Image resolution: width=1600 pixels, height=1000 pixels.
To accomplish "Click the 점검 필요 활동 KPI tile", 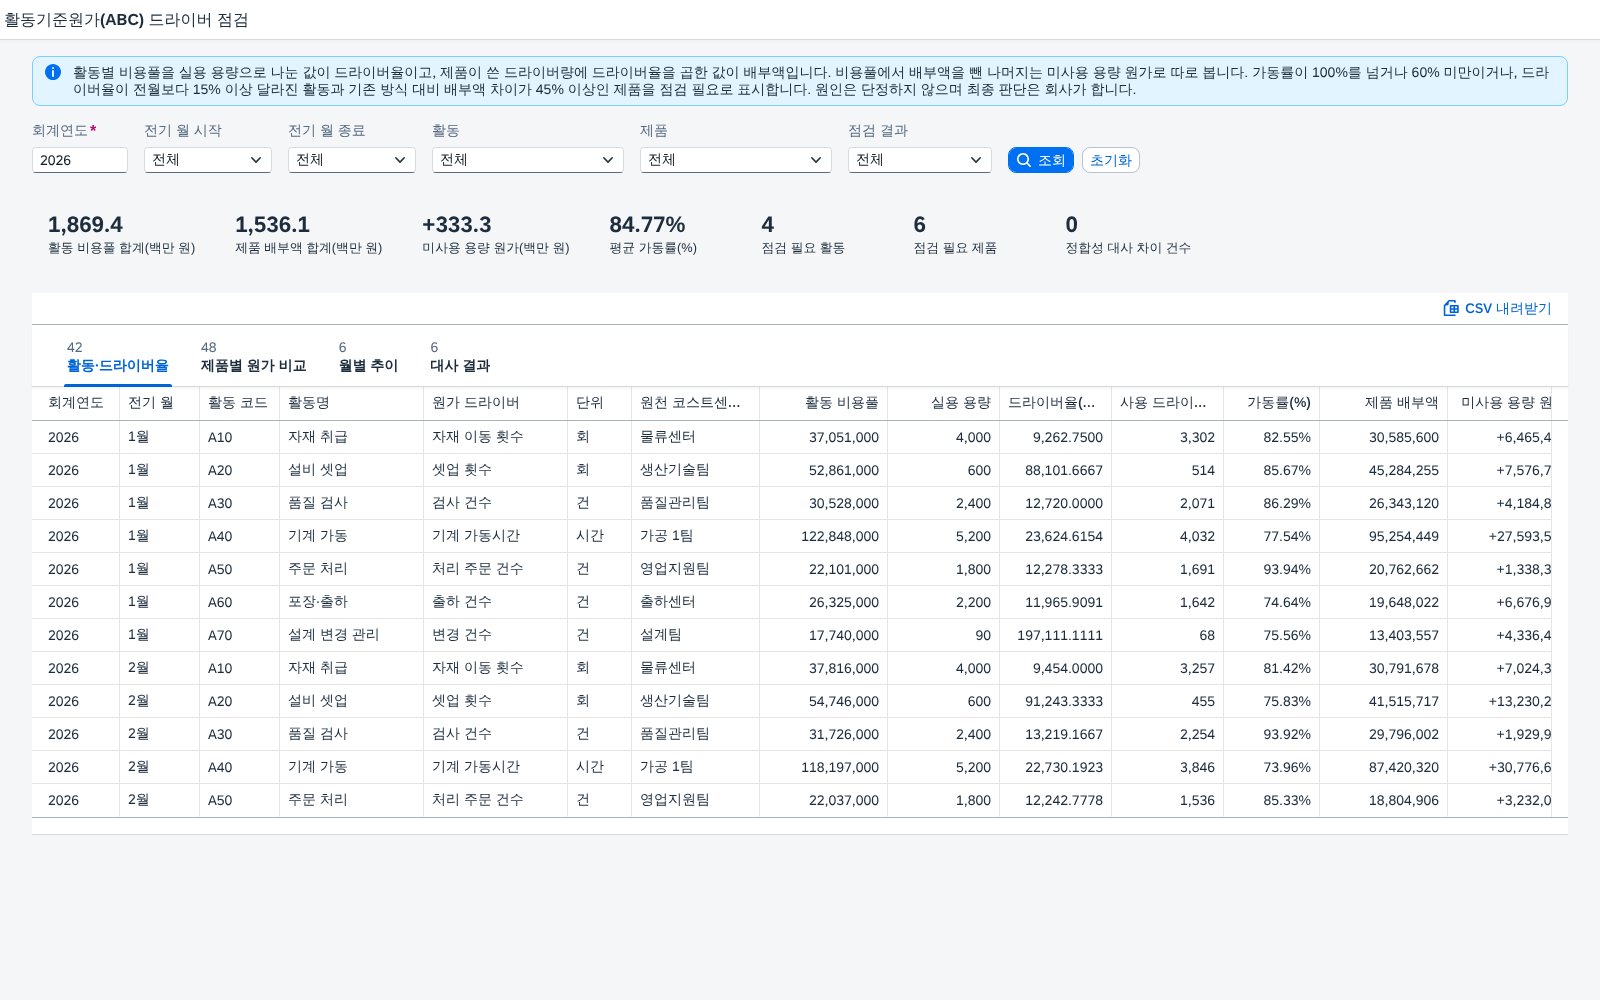I will click(803, 235).
